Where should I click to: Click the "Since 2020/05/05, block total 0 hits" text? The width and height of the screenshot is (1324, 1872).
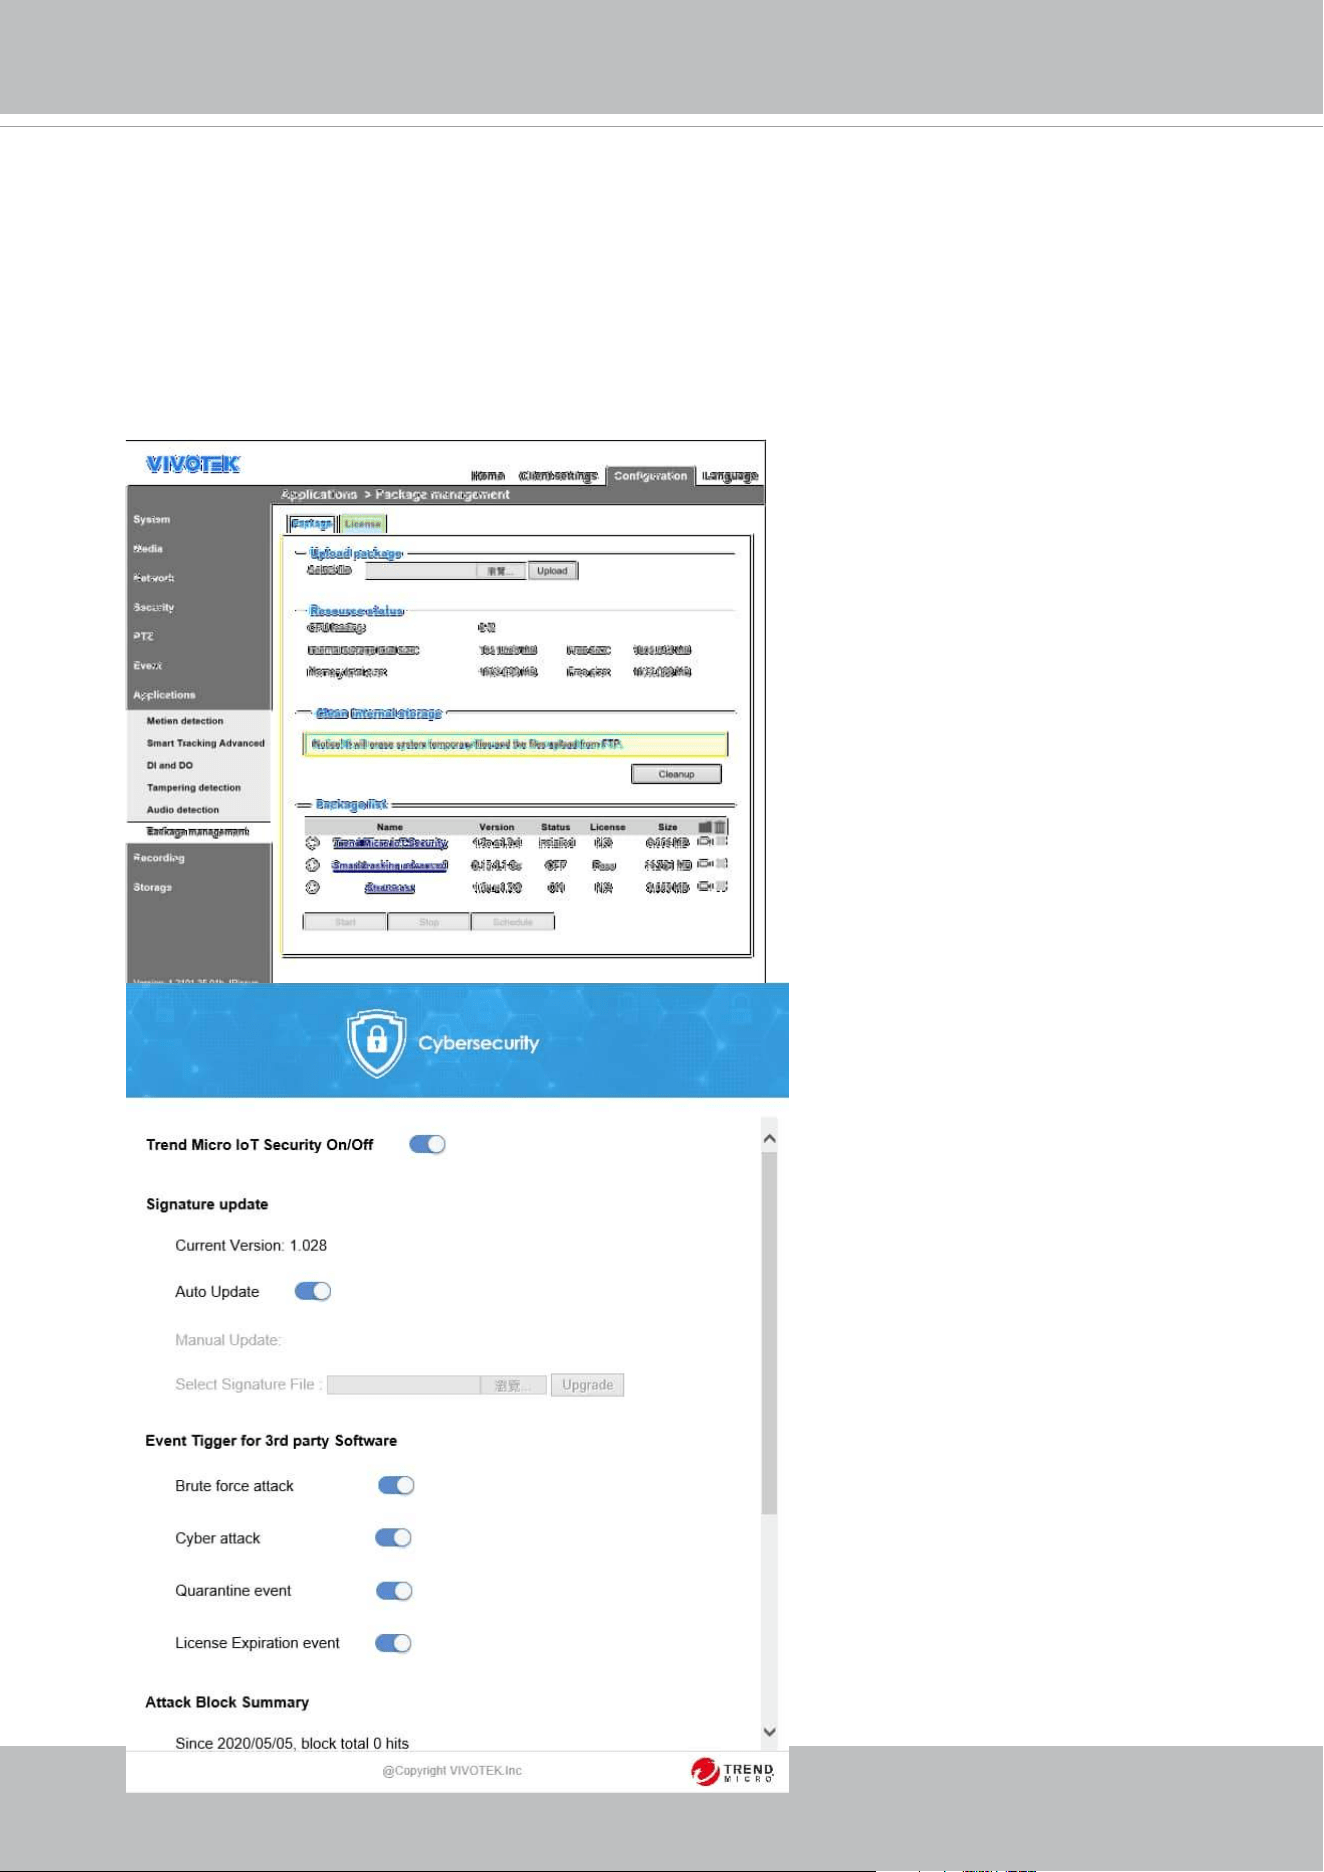click(x=292, y=1743)
